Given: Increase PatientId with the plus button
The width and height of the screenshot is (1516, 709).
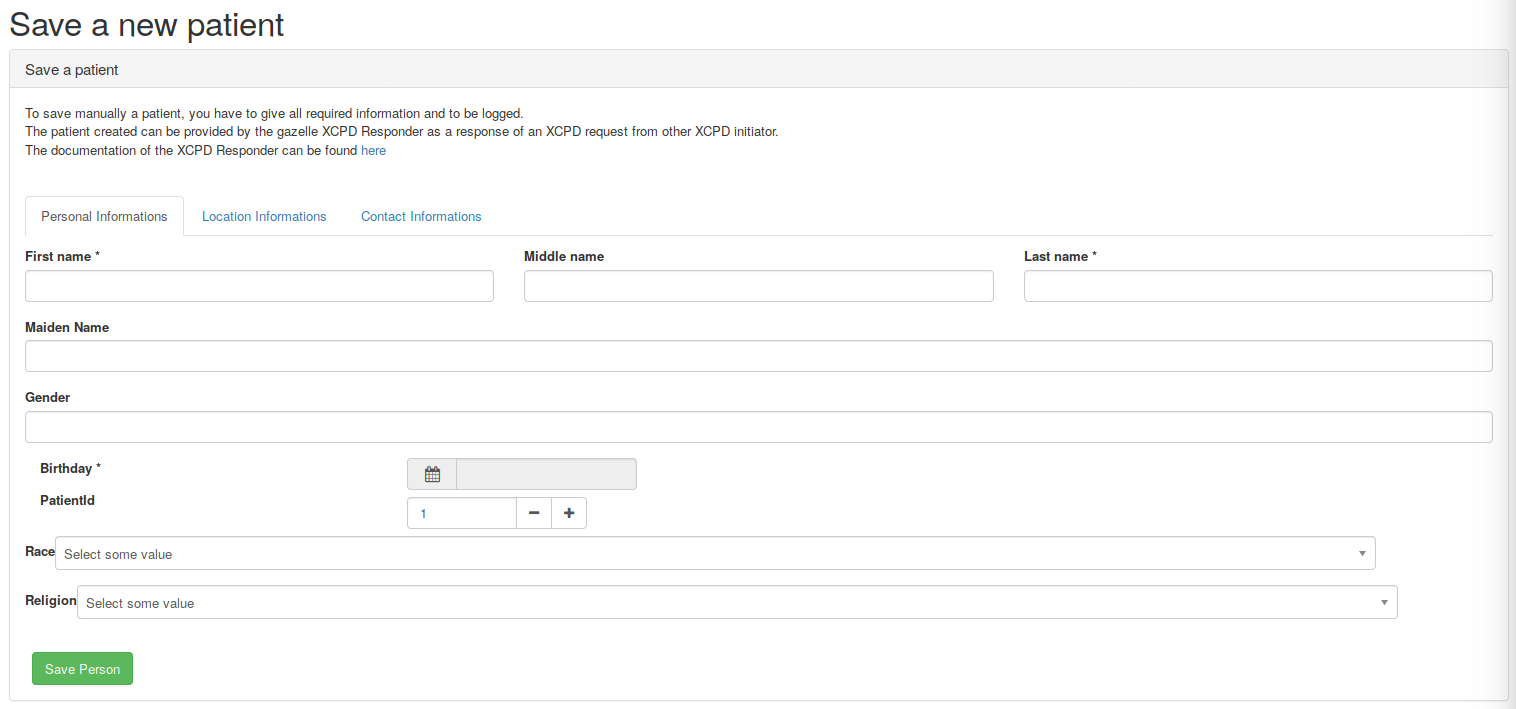Looking at the screenshot, I should (x=569, y=513).
